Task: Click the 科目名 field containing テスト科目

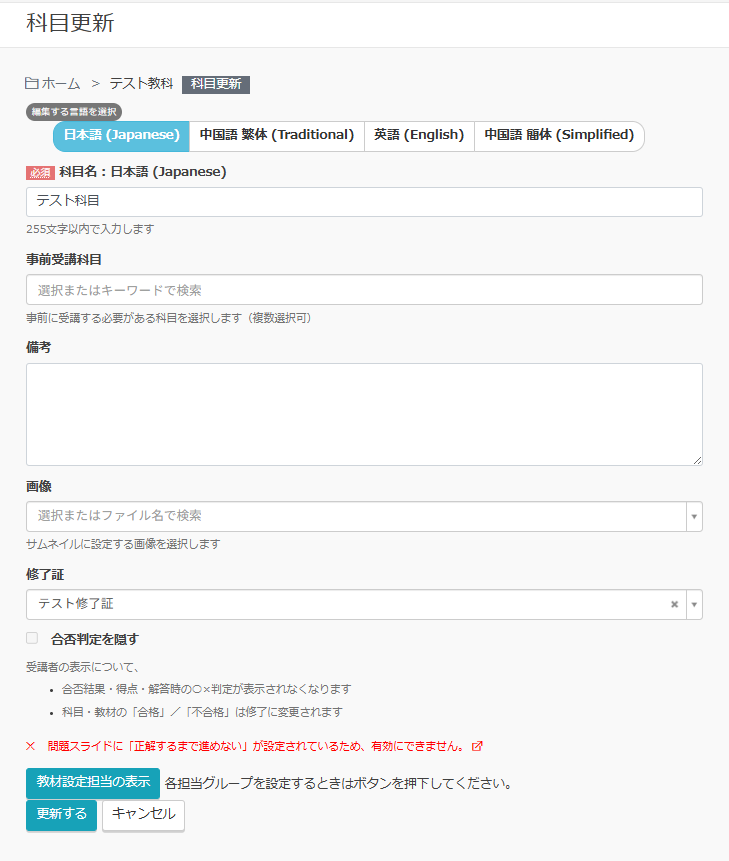Action: click(364, 202)
